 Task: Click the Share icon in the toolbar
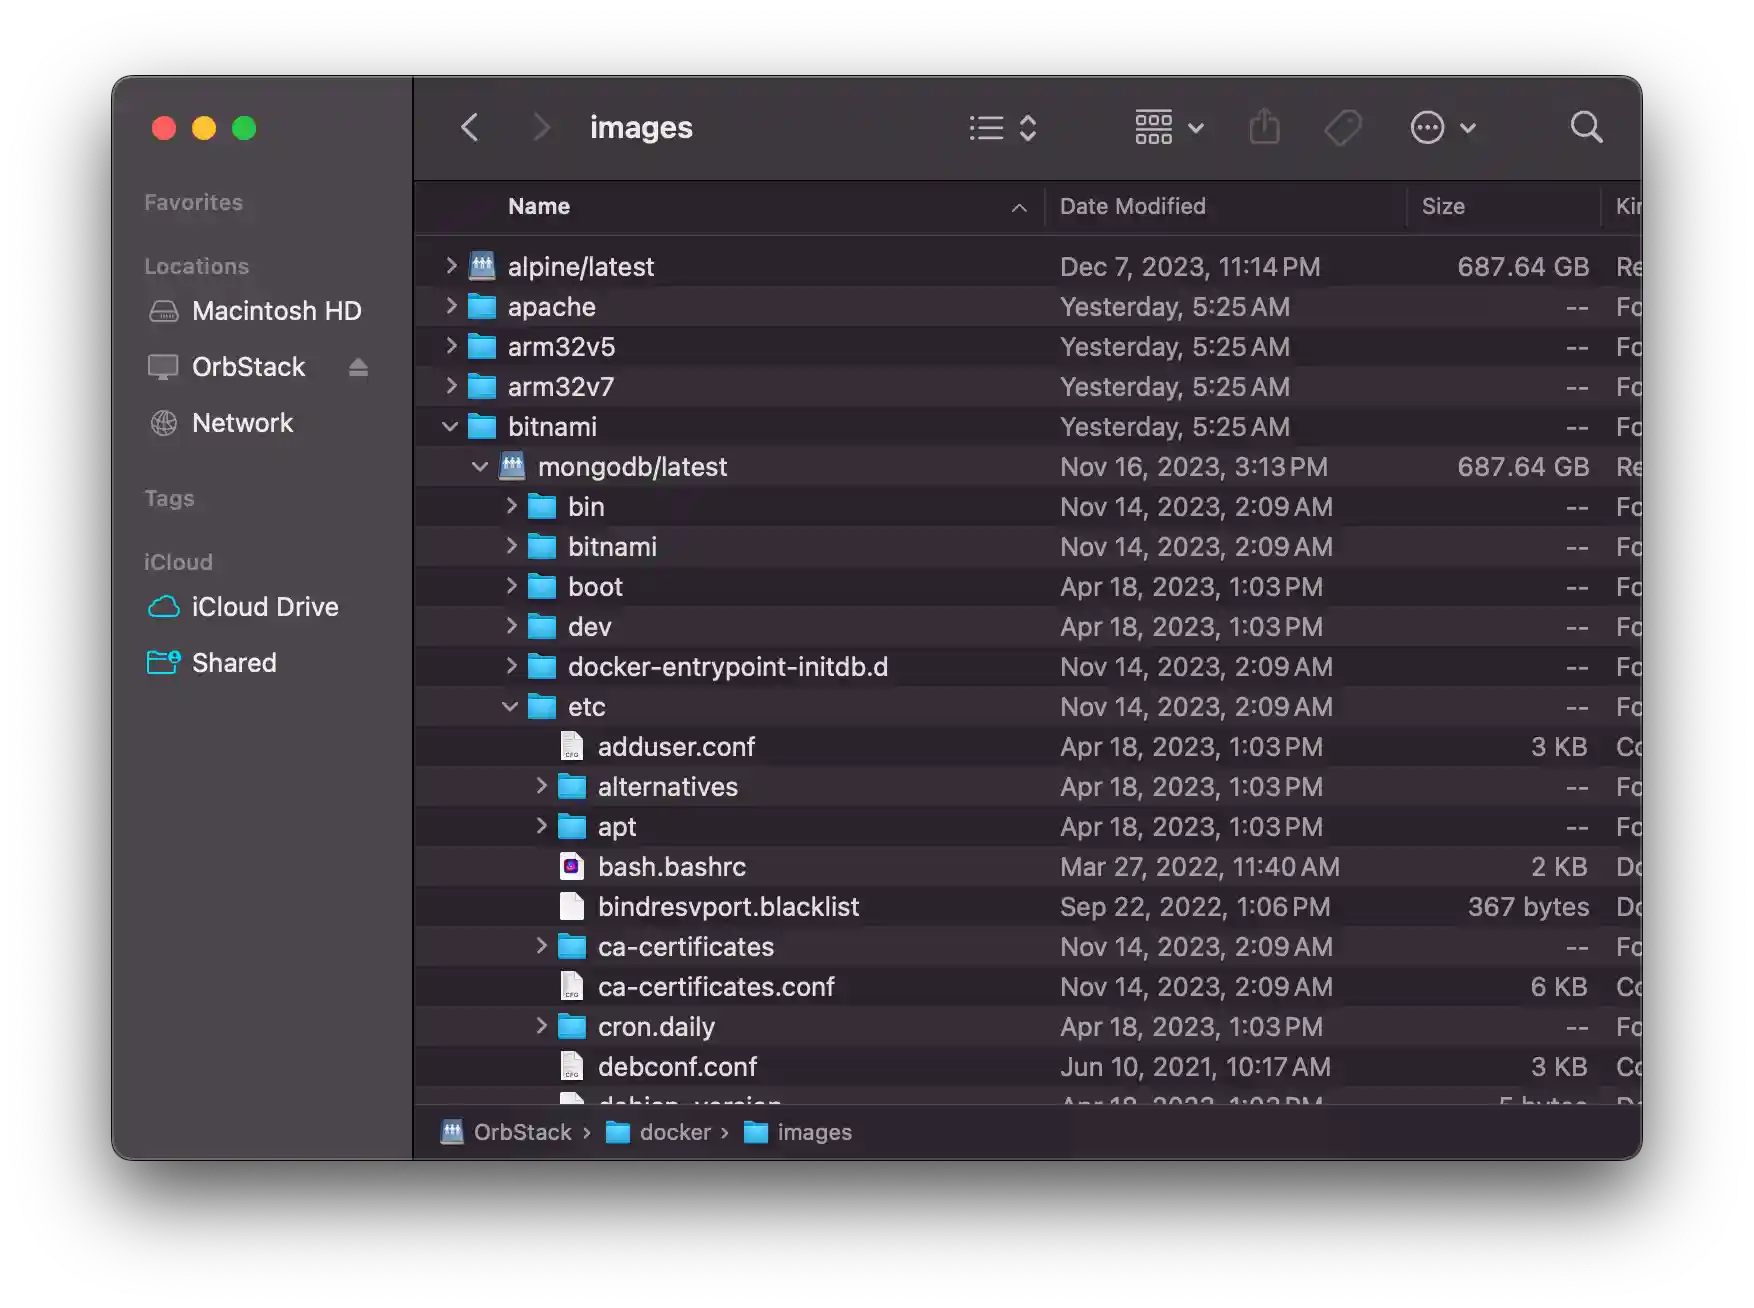point(1265,127)
